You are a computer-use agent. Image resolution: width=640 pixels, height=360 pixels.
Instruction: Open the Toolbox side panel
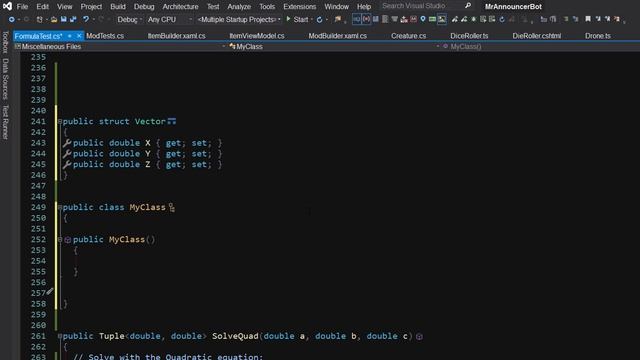[5, 42]
